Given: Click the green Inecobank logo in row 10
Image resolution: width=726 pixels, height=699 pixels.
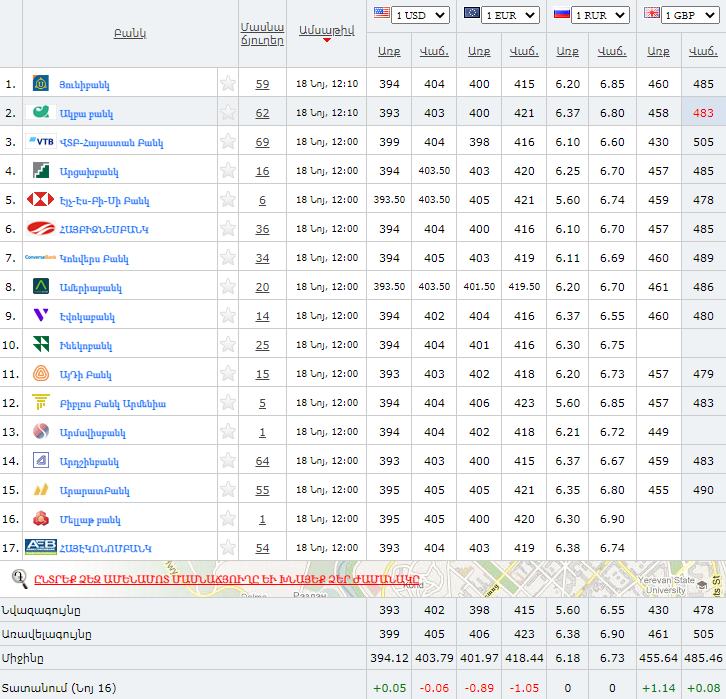Looking at the screenshot, I should (41, 344).
